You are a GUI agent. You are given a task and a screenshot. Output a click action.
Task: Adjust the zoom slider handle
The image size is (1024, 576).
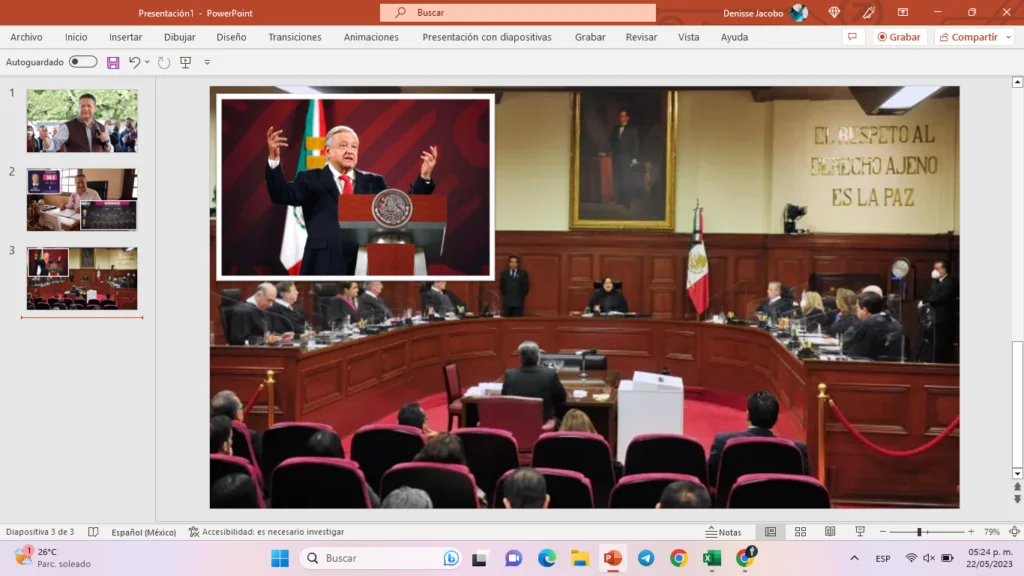pyautogui.click(x=919, y=532)
